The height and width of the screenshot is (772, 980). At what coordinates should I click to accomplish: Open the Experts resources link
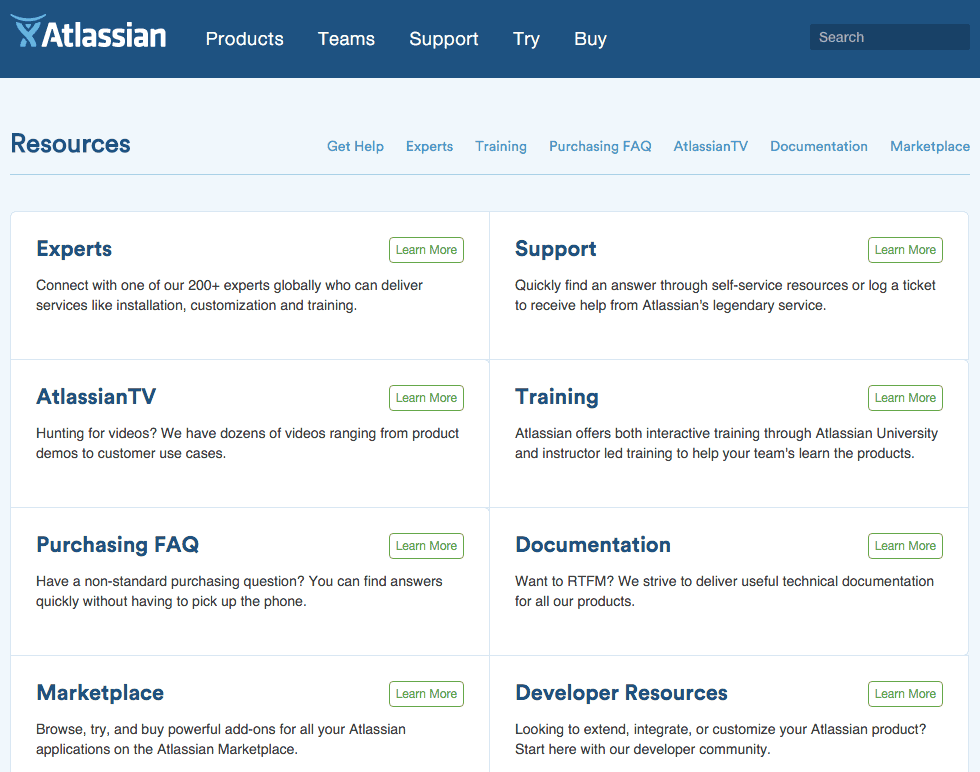[x=429, y=146]
